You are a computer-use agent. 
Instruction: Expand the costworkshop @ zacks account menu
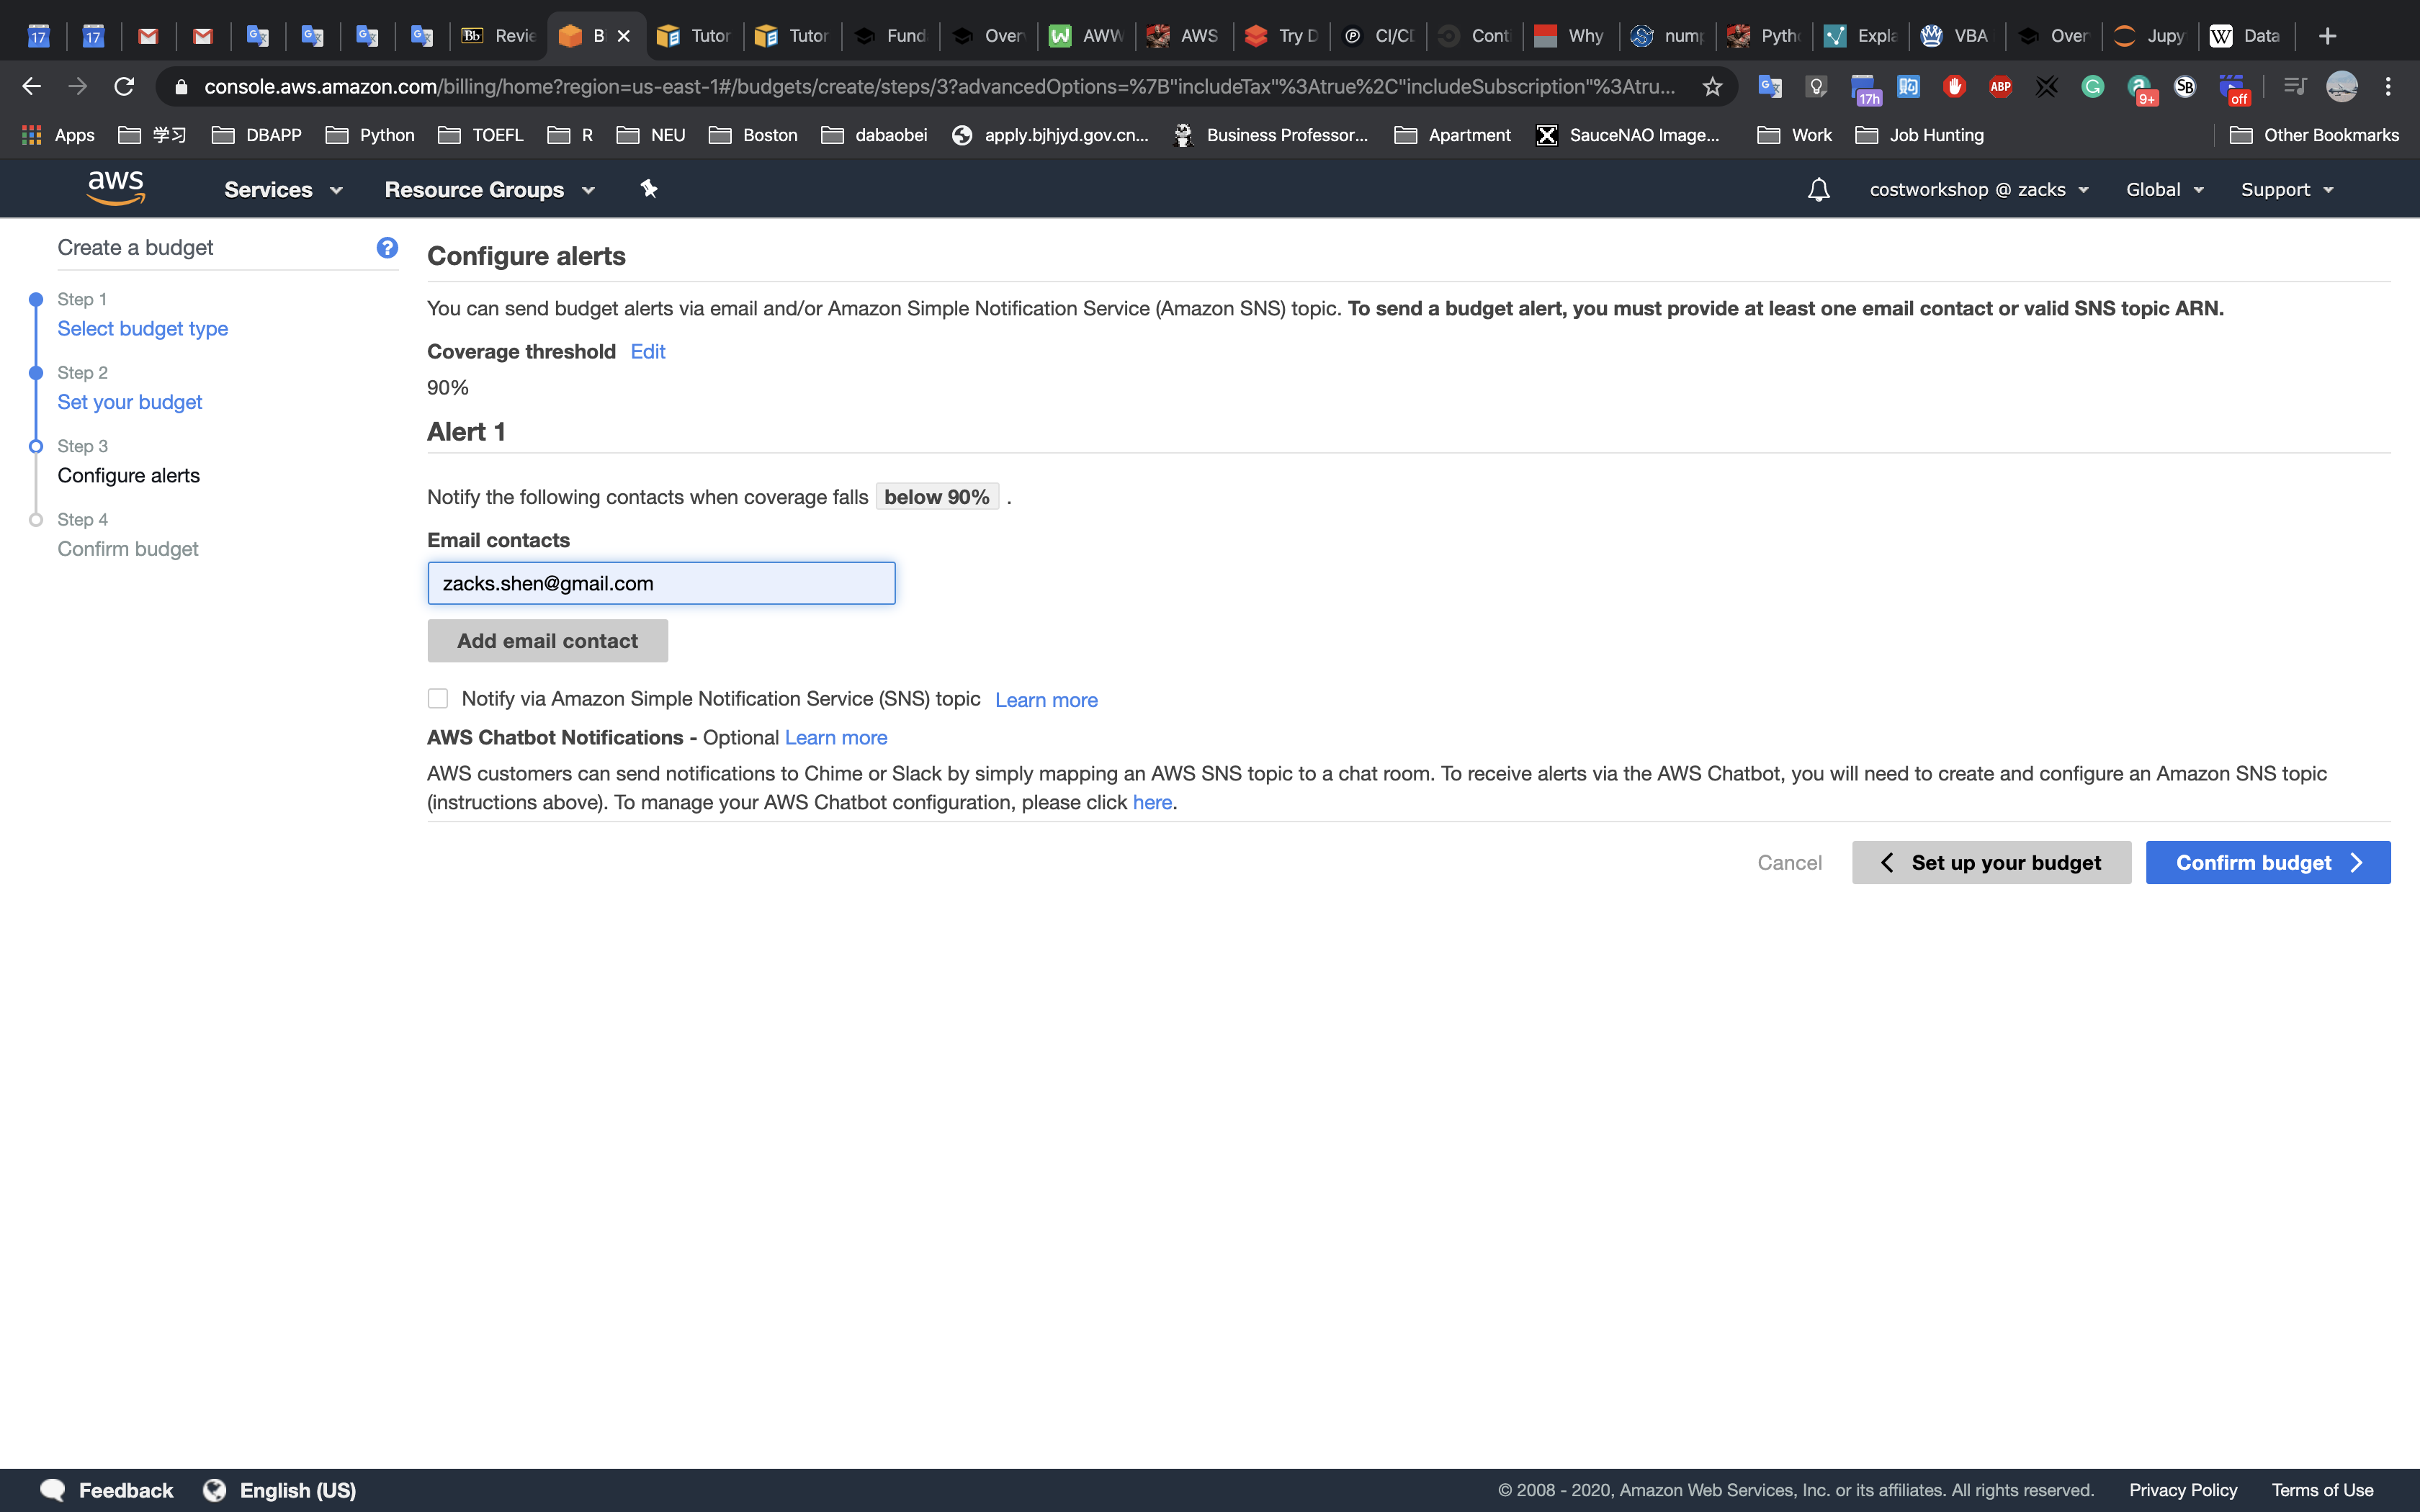pyautogui.click(x=1978, y=189)
